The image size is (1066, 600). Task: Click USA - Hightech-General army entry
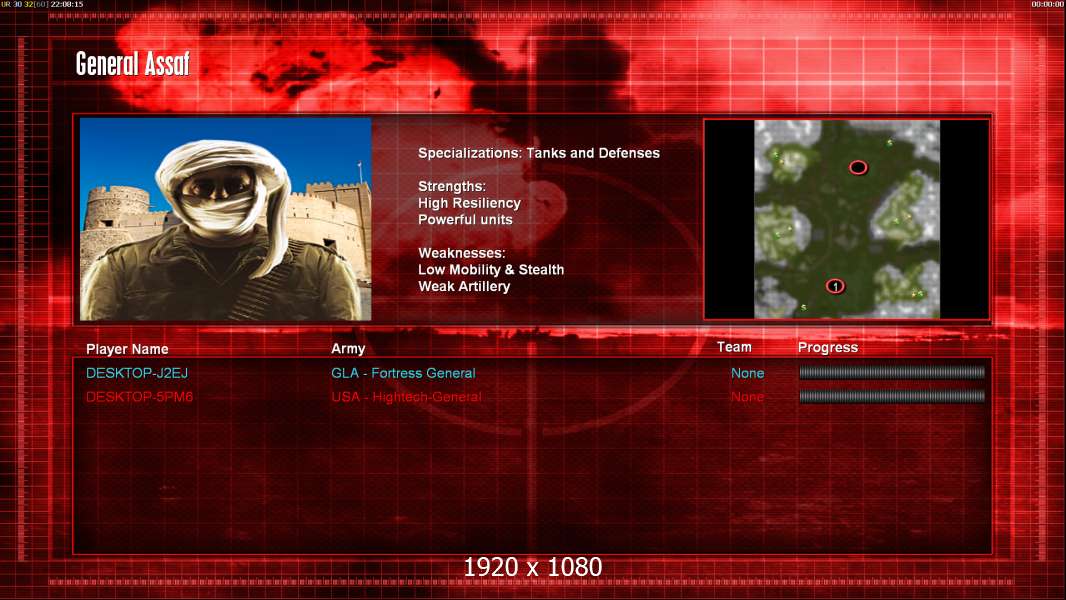[x=407, y=397]
